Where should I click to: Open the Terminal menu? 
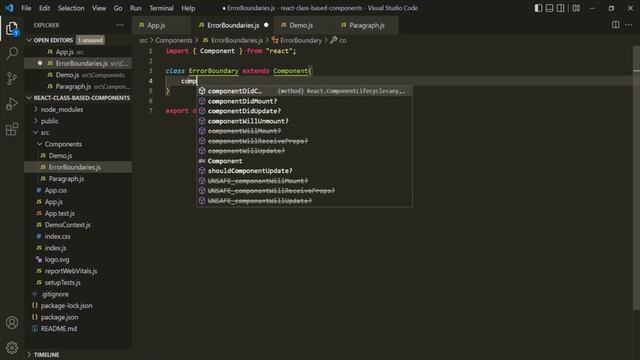[x=161, y=8]
